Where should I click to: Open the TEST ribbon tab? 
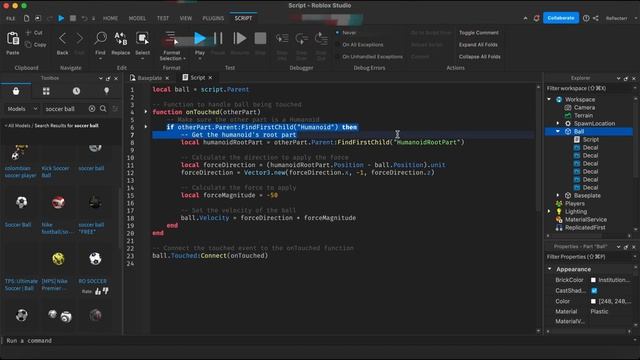pyautogui.click(x=163, y=18)
